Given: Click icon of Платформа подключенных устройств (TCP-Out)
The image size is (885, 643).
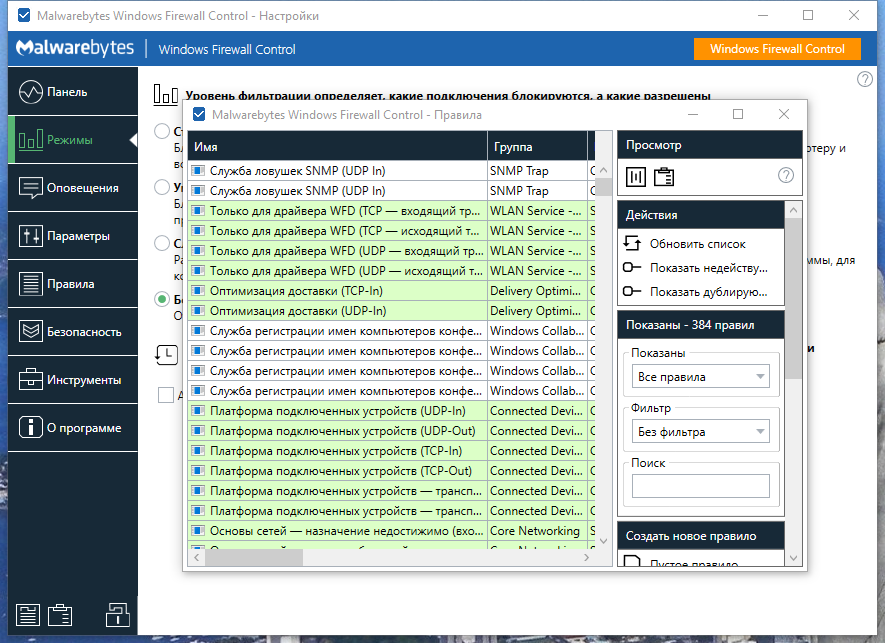Looking at the screenshot, I should point(198,471).
